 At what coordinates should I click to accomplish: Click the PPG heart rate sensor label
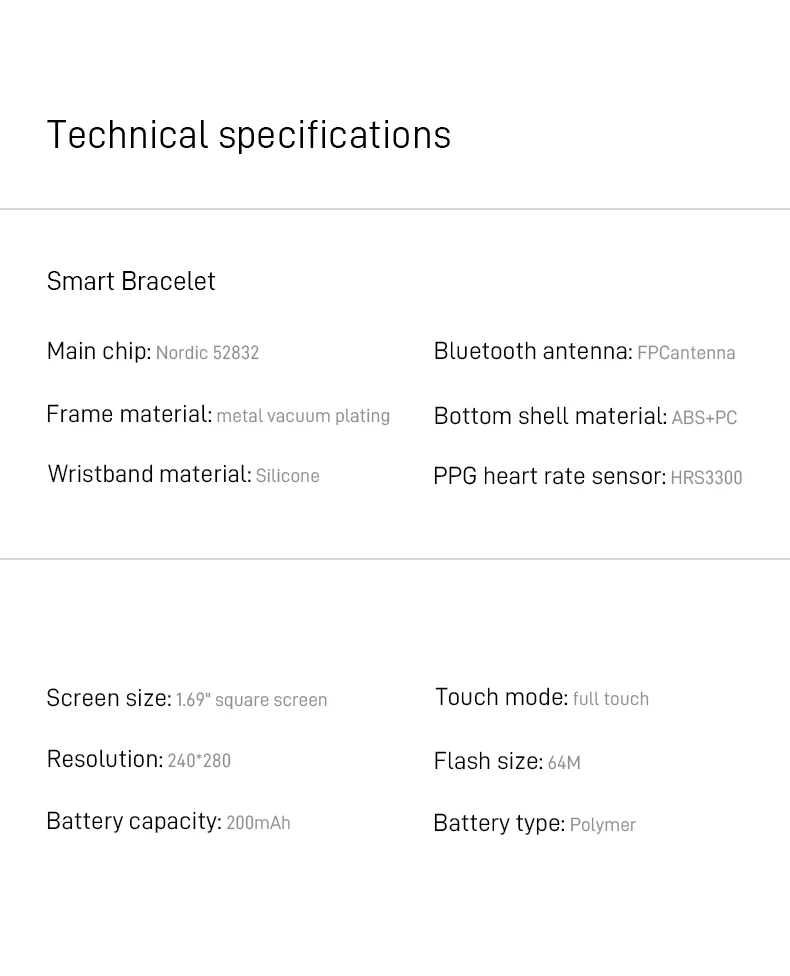click(x=549, y=476)
